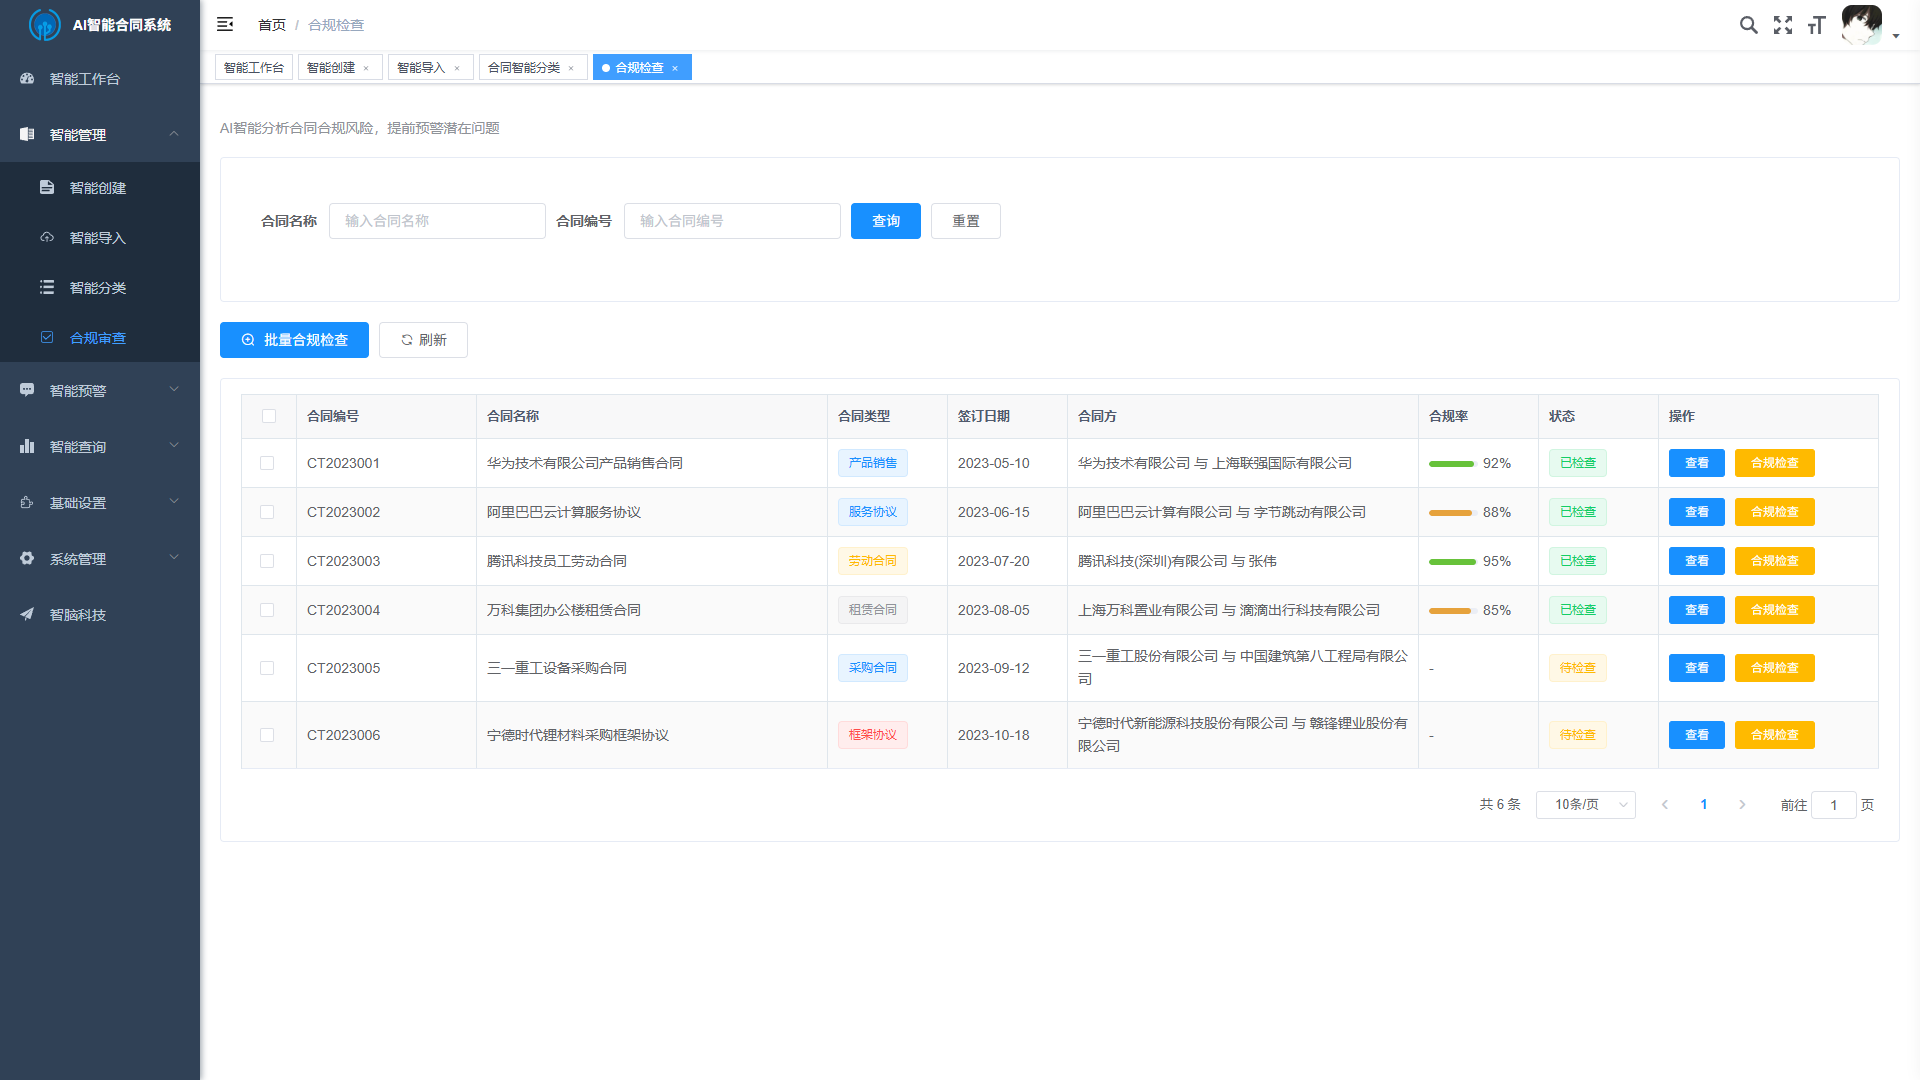Screen dimensions: 1920x1080
Task: Open 智能导入 via its cloud icon
Action: pos(47,237)
